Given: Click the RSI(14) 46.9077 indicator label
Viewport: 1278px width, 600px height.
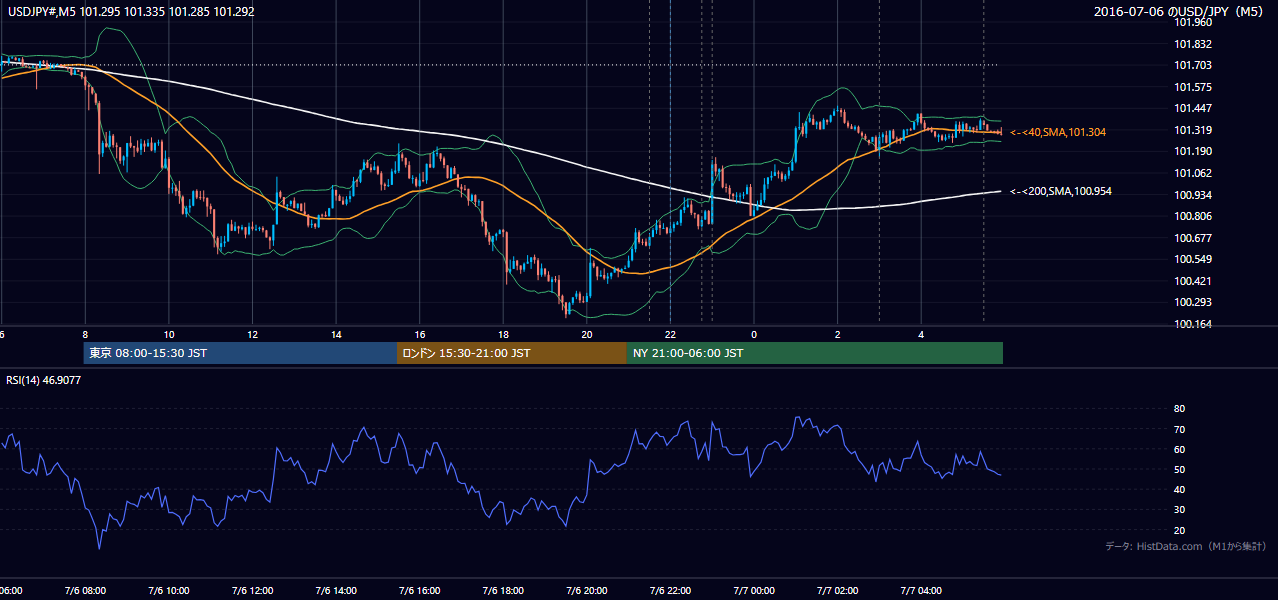Looking at the screenshot, I should (x=44, y=380).
